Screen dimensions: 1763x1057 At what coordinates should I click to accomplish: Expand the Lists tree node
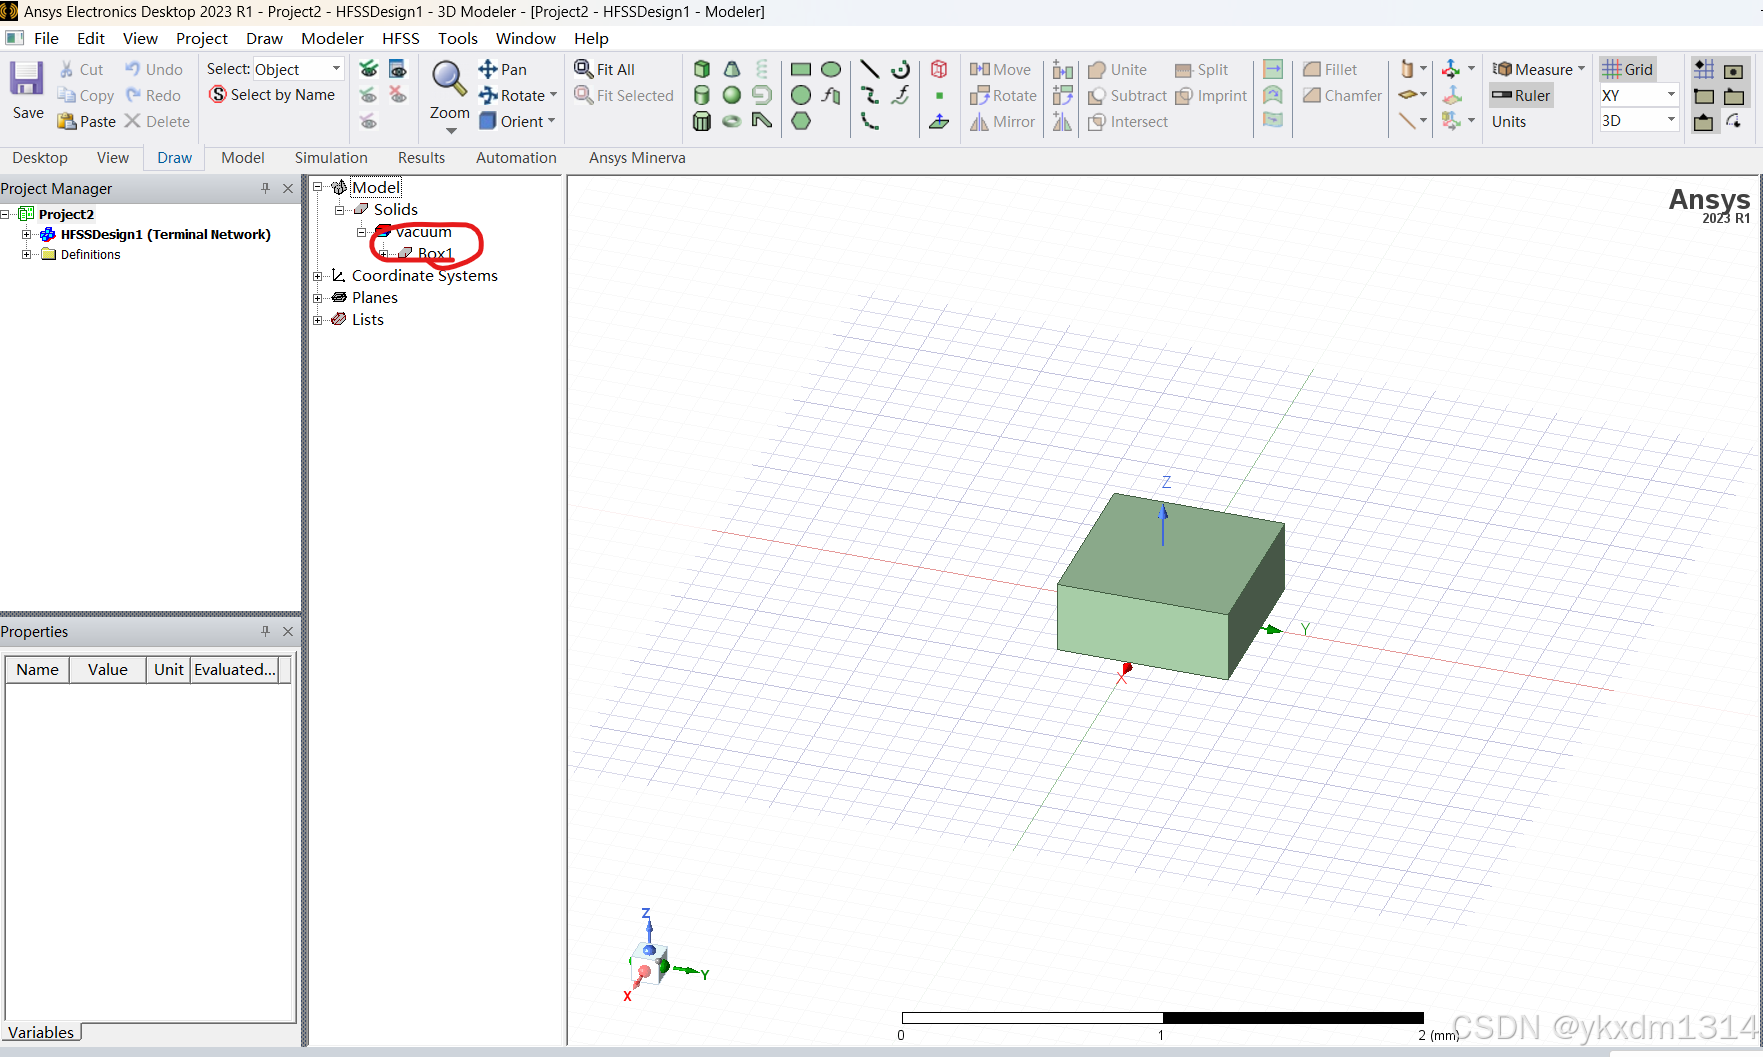[318, 320]
